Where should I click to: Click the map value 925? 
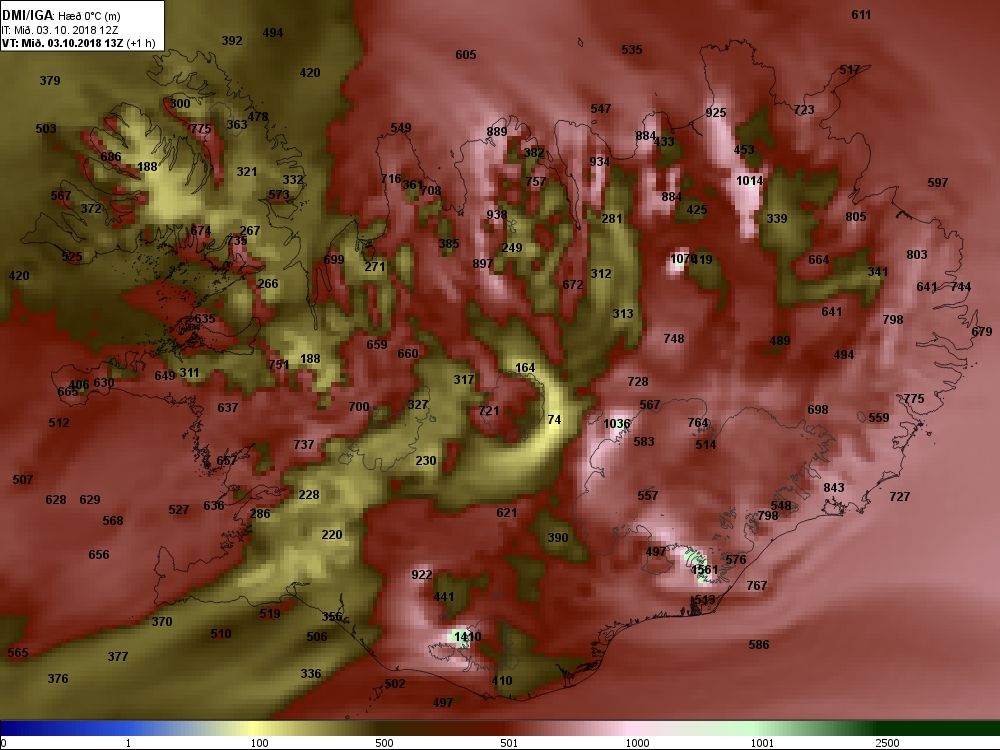pos(716,112)
